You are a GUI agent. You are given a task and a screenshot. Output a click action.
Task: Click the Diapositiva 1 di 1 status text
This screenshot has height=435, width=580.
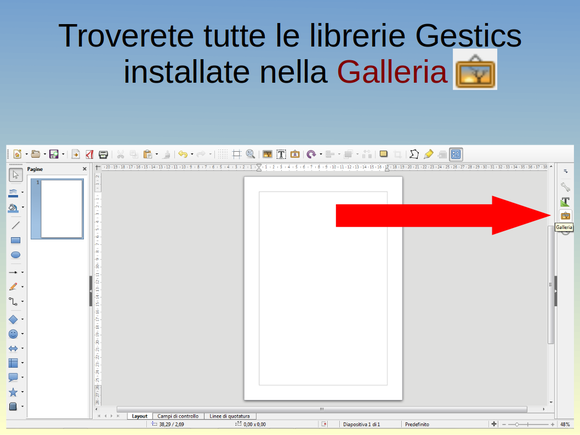[361, 424]
